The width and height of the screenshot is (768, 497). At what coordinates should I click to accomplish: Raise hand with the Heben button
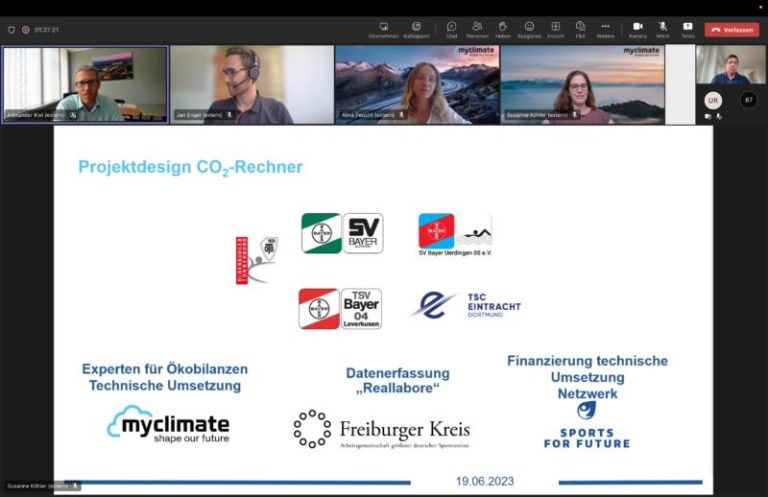[x=503, y=29]
